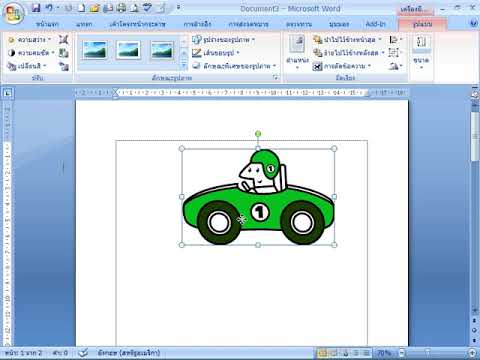Image resolution: width=480 pixels, height=360 pixels.
Task: Click the Compress Pictures icon
Action: tap(63, 40)
